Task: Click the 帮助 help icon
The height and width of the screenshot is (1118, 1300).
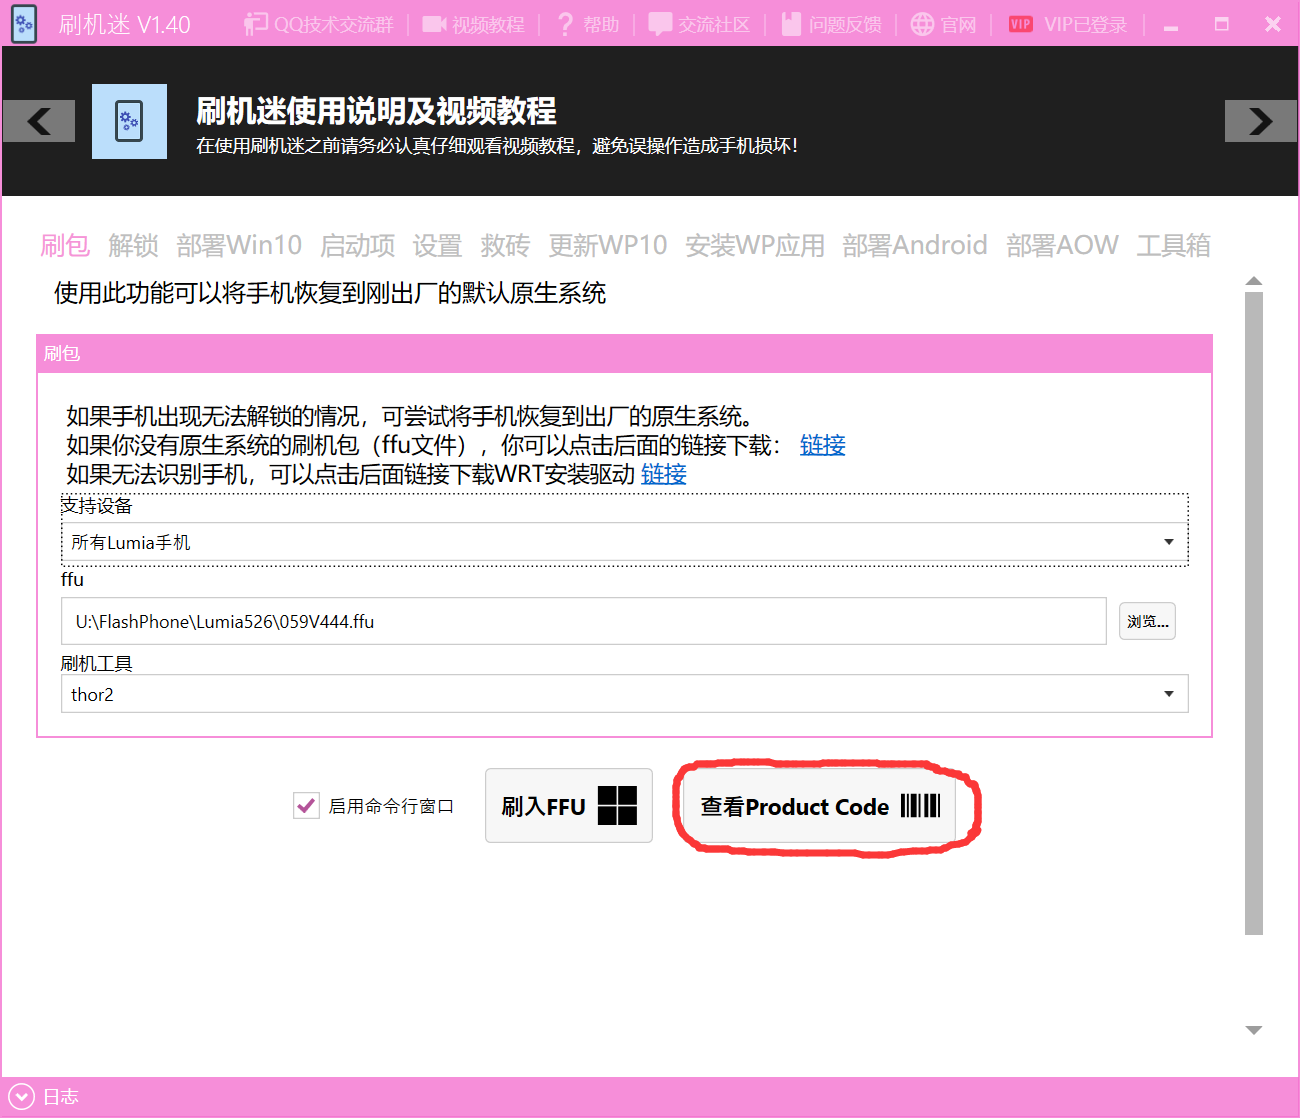Action: point(566,24)
